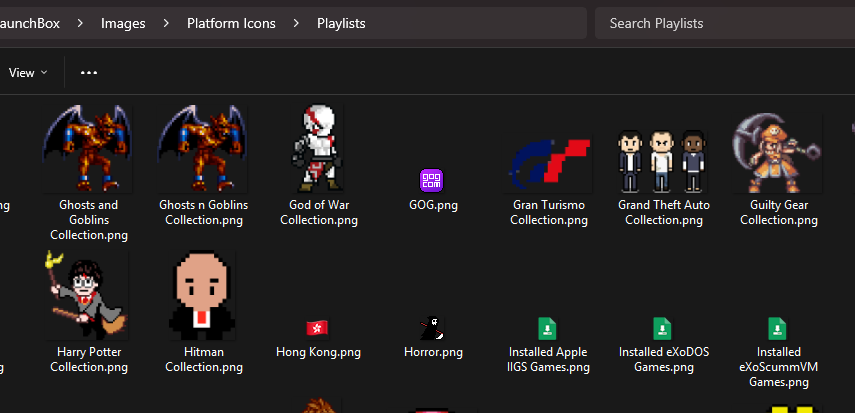The width and height of the screenshot is (855, 413).
Task: Click the Installed eXoScummVM Games.png filename
Action: click(779, 367)
